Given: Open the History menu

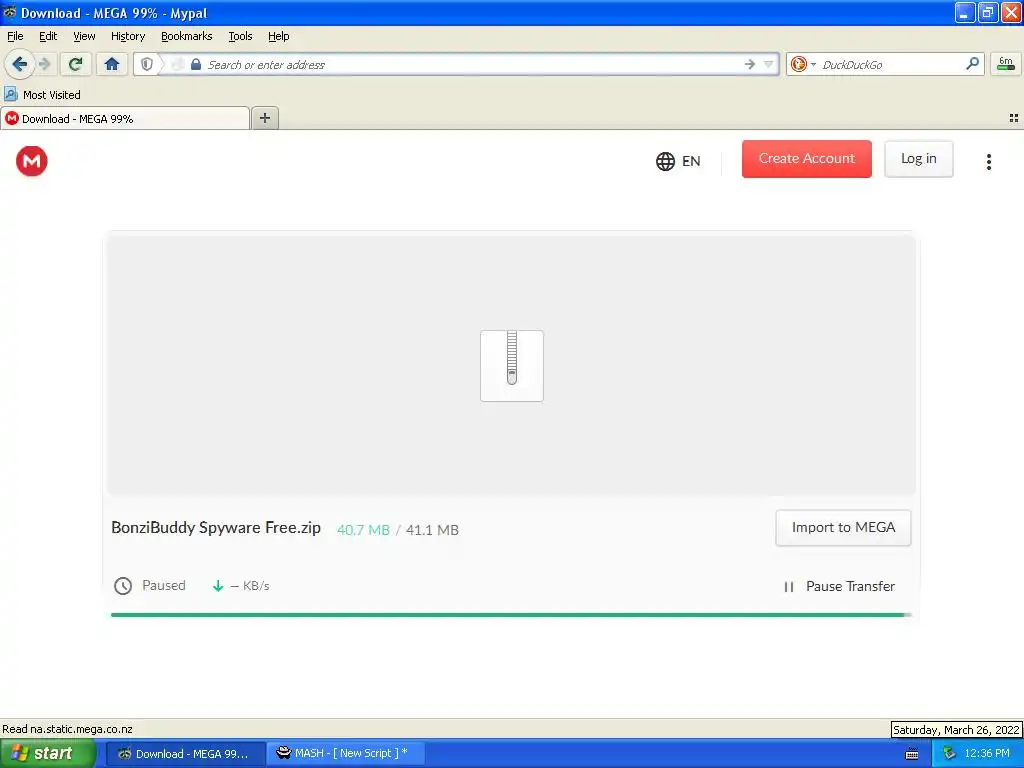Looking at the screenshot, I should coord(128,36).
